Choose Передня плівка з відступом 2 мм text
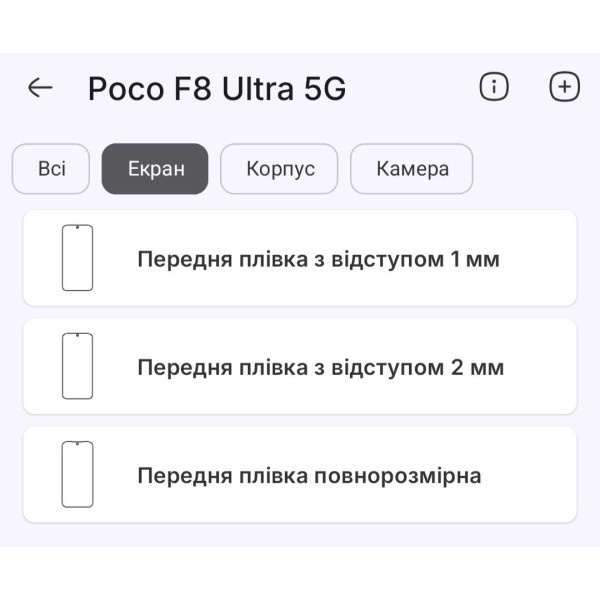 click(320, 367)
